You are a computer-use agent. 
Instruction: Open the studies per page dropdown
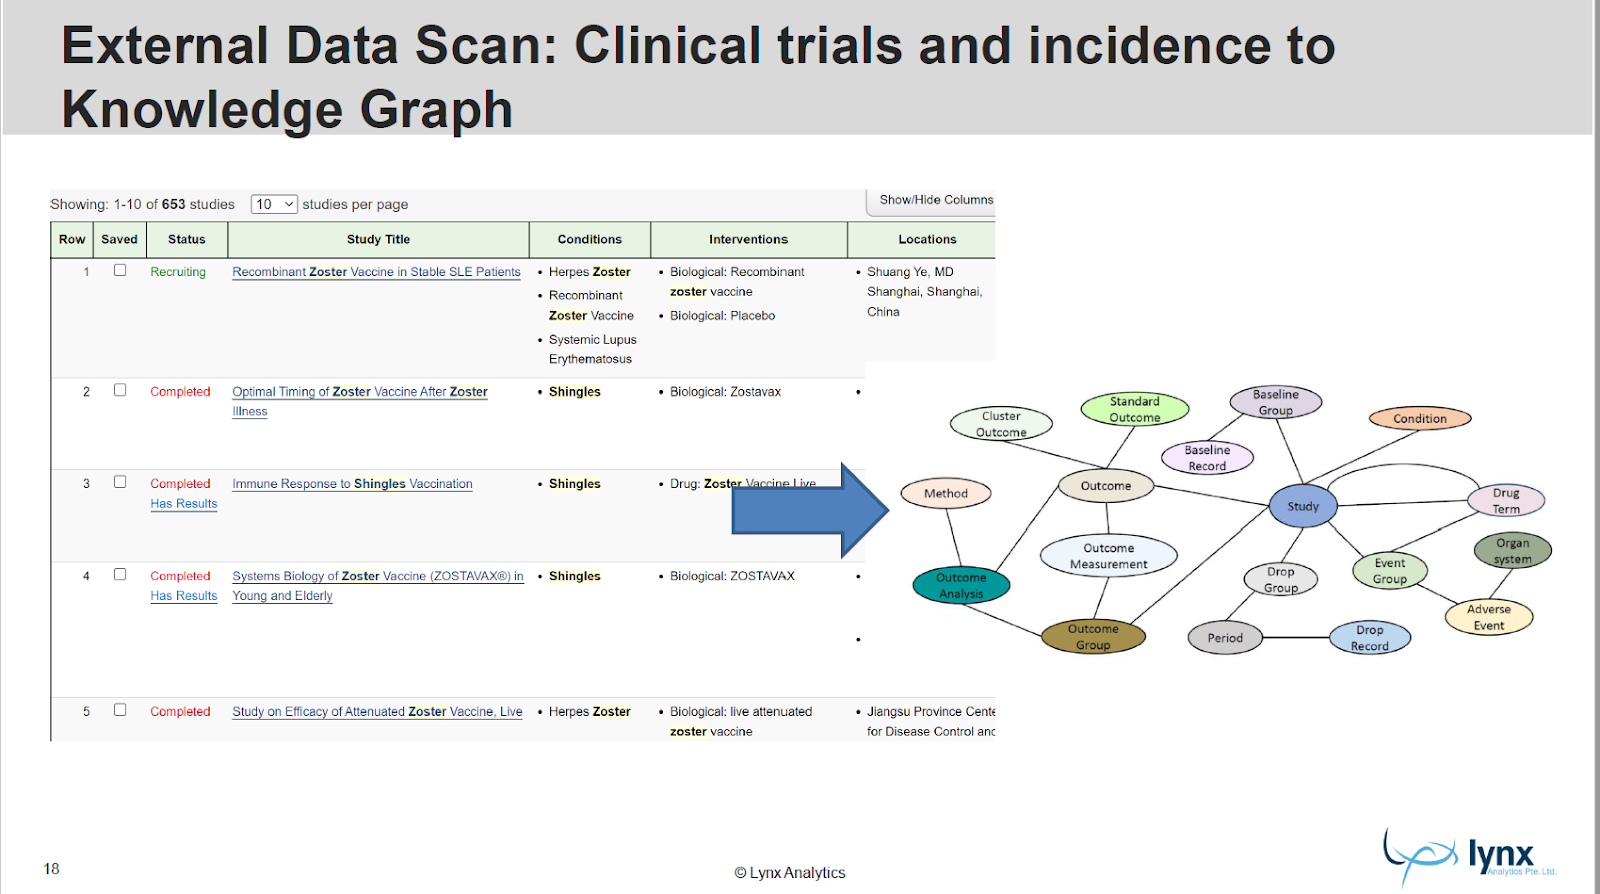pos(274,204)
